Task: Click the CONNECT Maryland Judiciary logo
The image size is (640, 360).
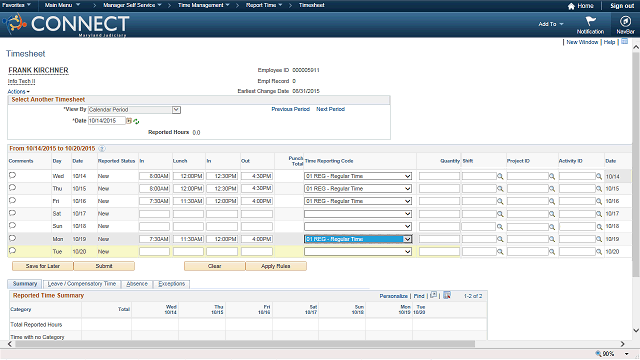Action: pyautogui.click(x=67, y=24)
